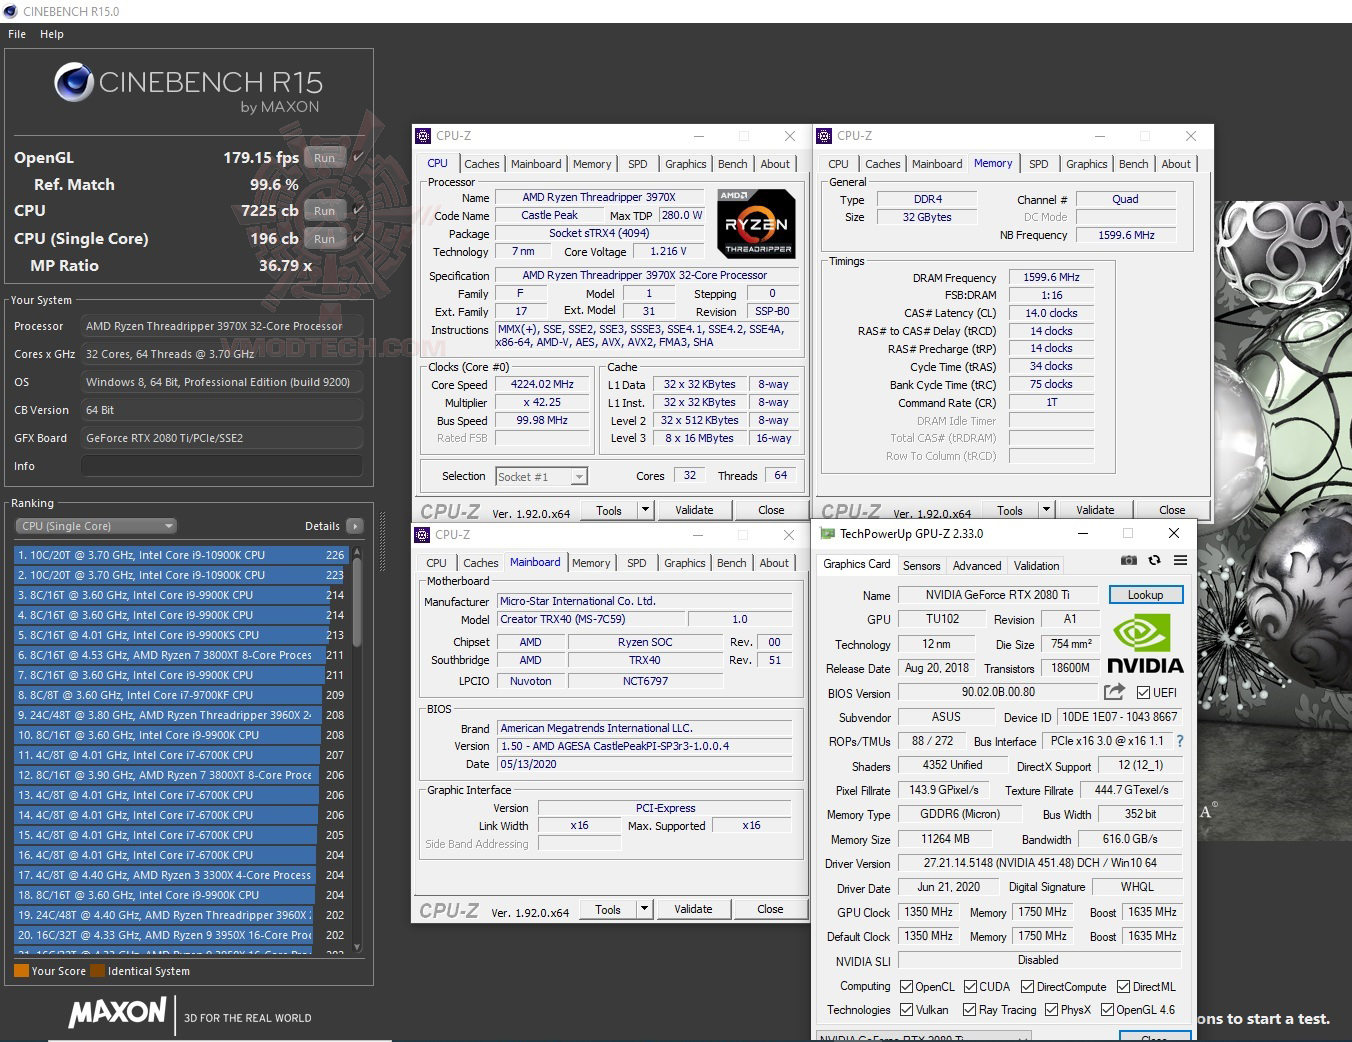This screenshot has height=1042, width=1352.
Task: Toggle the checkbox beside the OpenGL Run button
Action: point(358,158)
